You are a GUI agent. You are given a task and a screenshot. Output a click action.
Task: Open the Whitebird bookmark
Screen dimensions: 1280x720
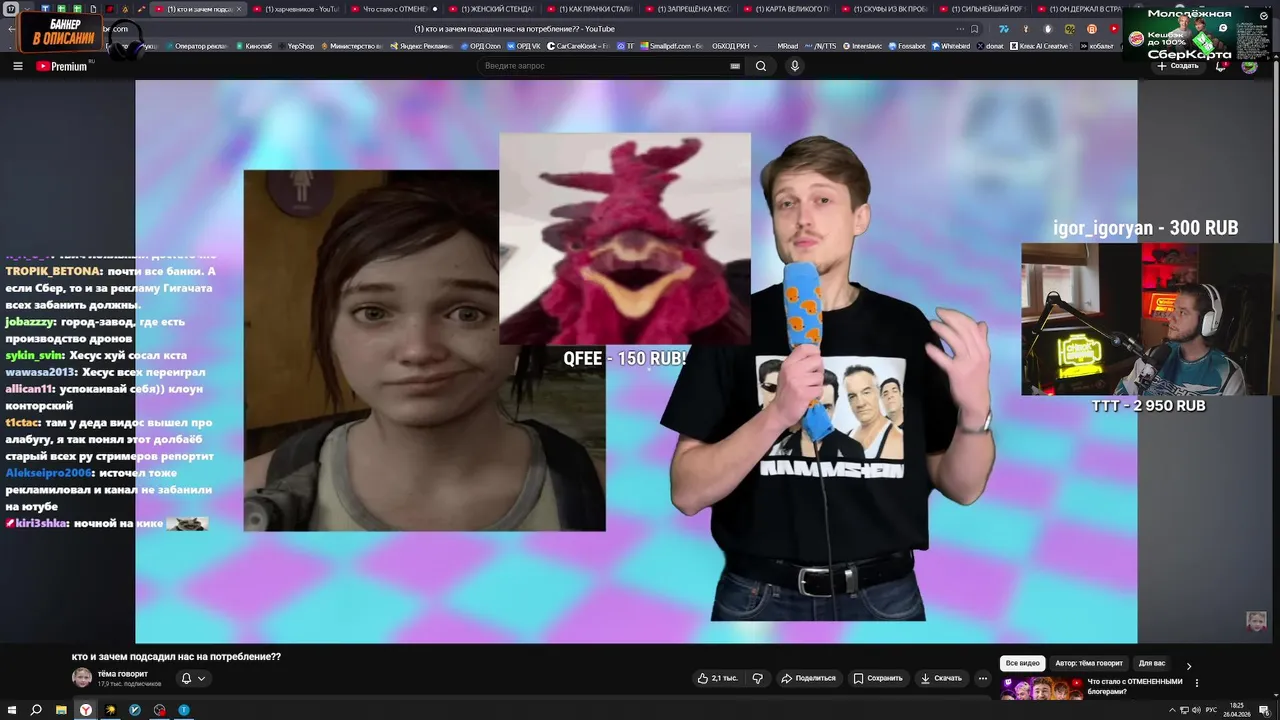[x=951, y=46]
